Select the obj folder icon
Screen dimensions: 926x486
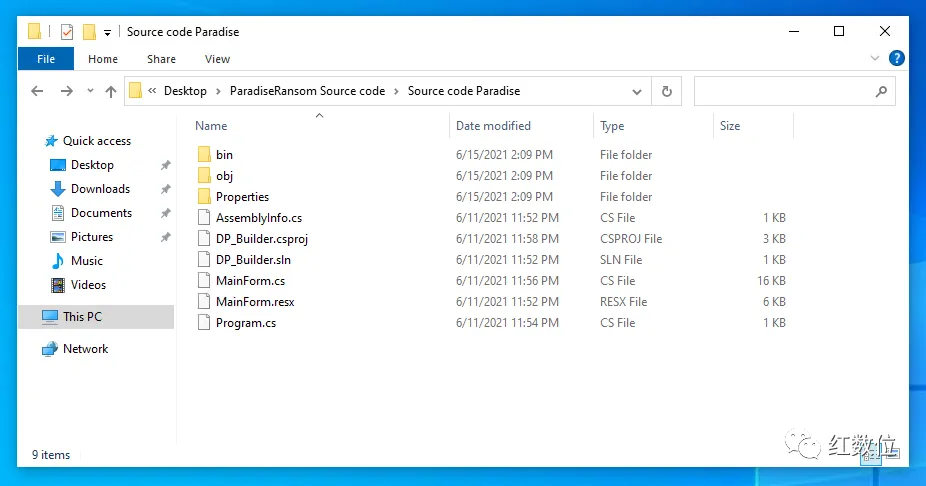coord(204,176)
